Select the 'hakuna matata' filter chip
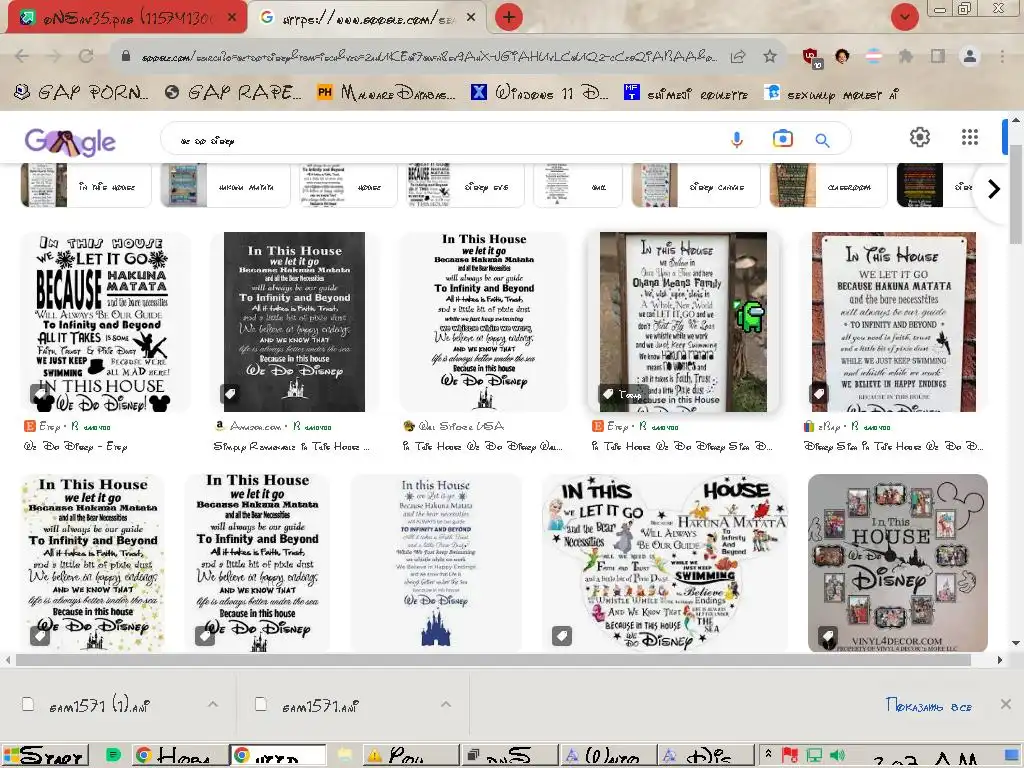 click(x=227, y=185)
